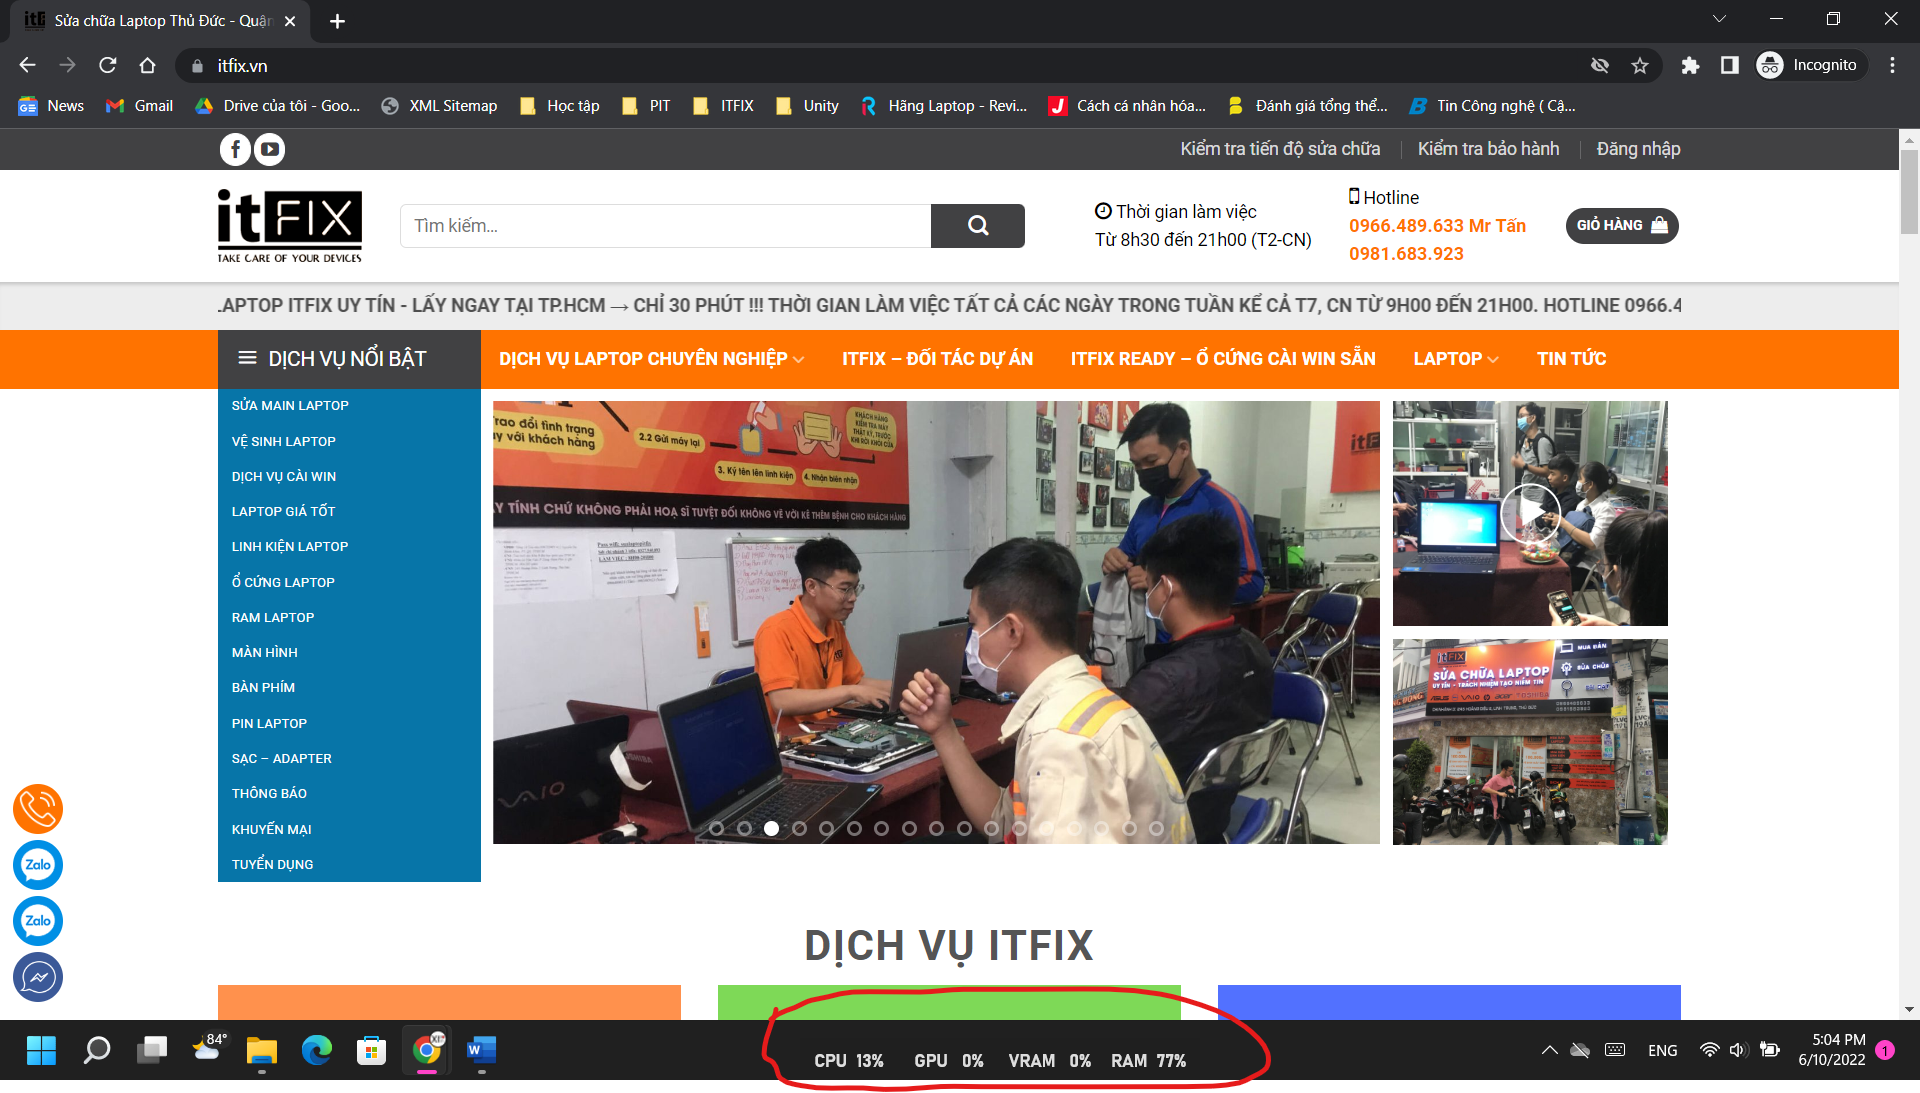Click the third-party cookies blocked eye icon
This screenshot has width=1920, height=1093.
[1600, 65]
